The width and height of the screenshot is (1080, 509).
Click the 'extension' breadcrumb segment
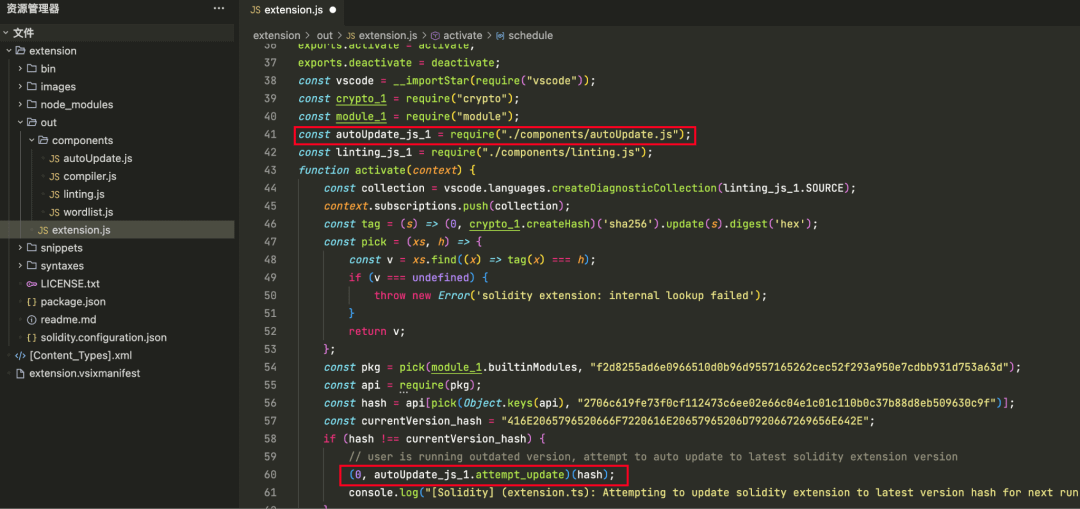(x=276, y=35)
